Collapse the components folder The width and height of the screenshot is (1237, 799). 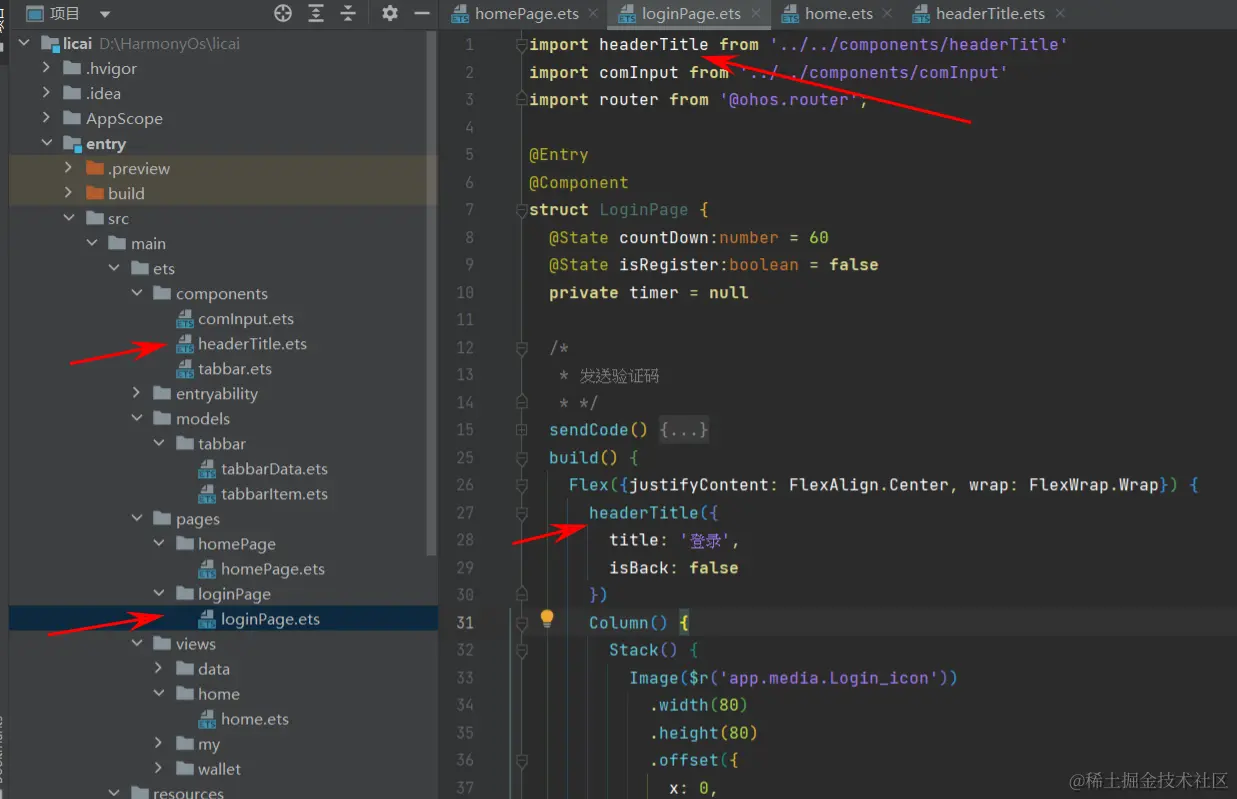point(137,294)
